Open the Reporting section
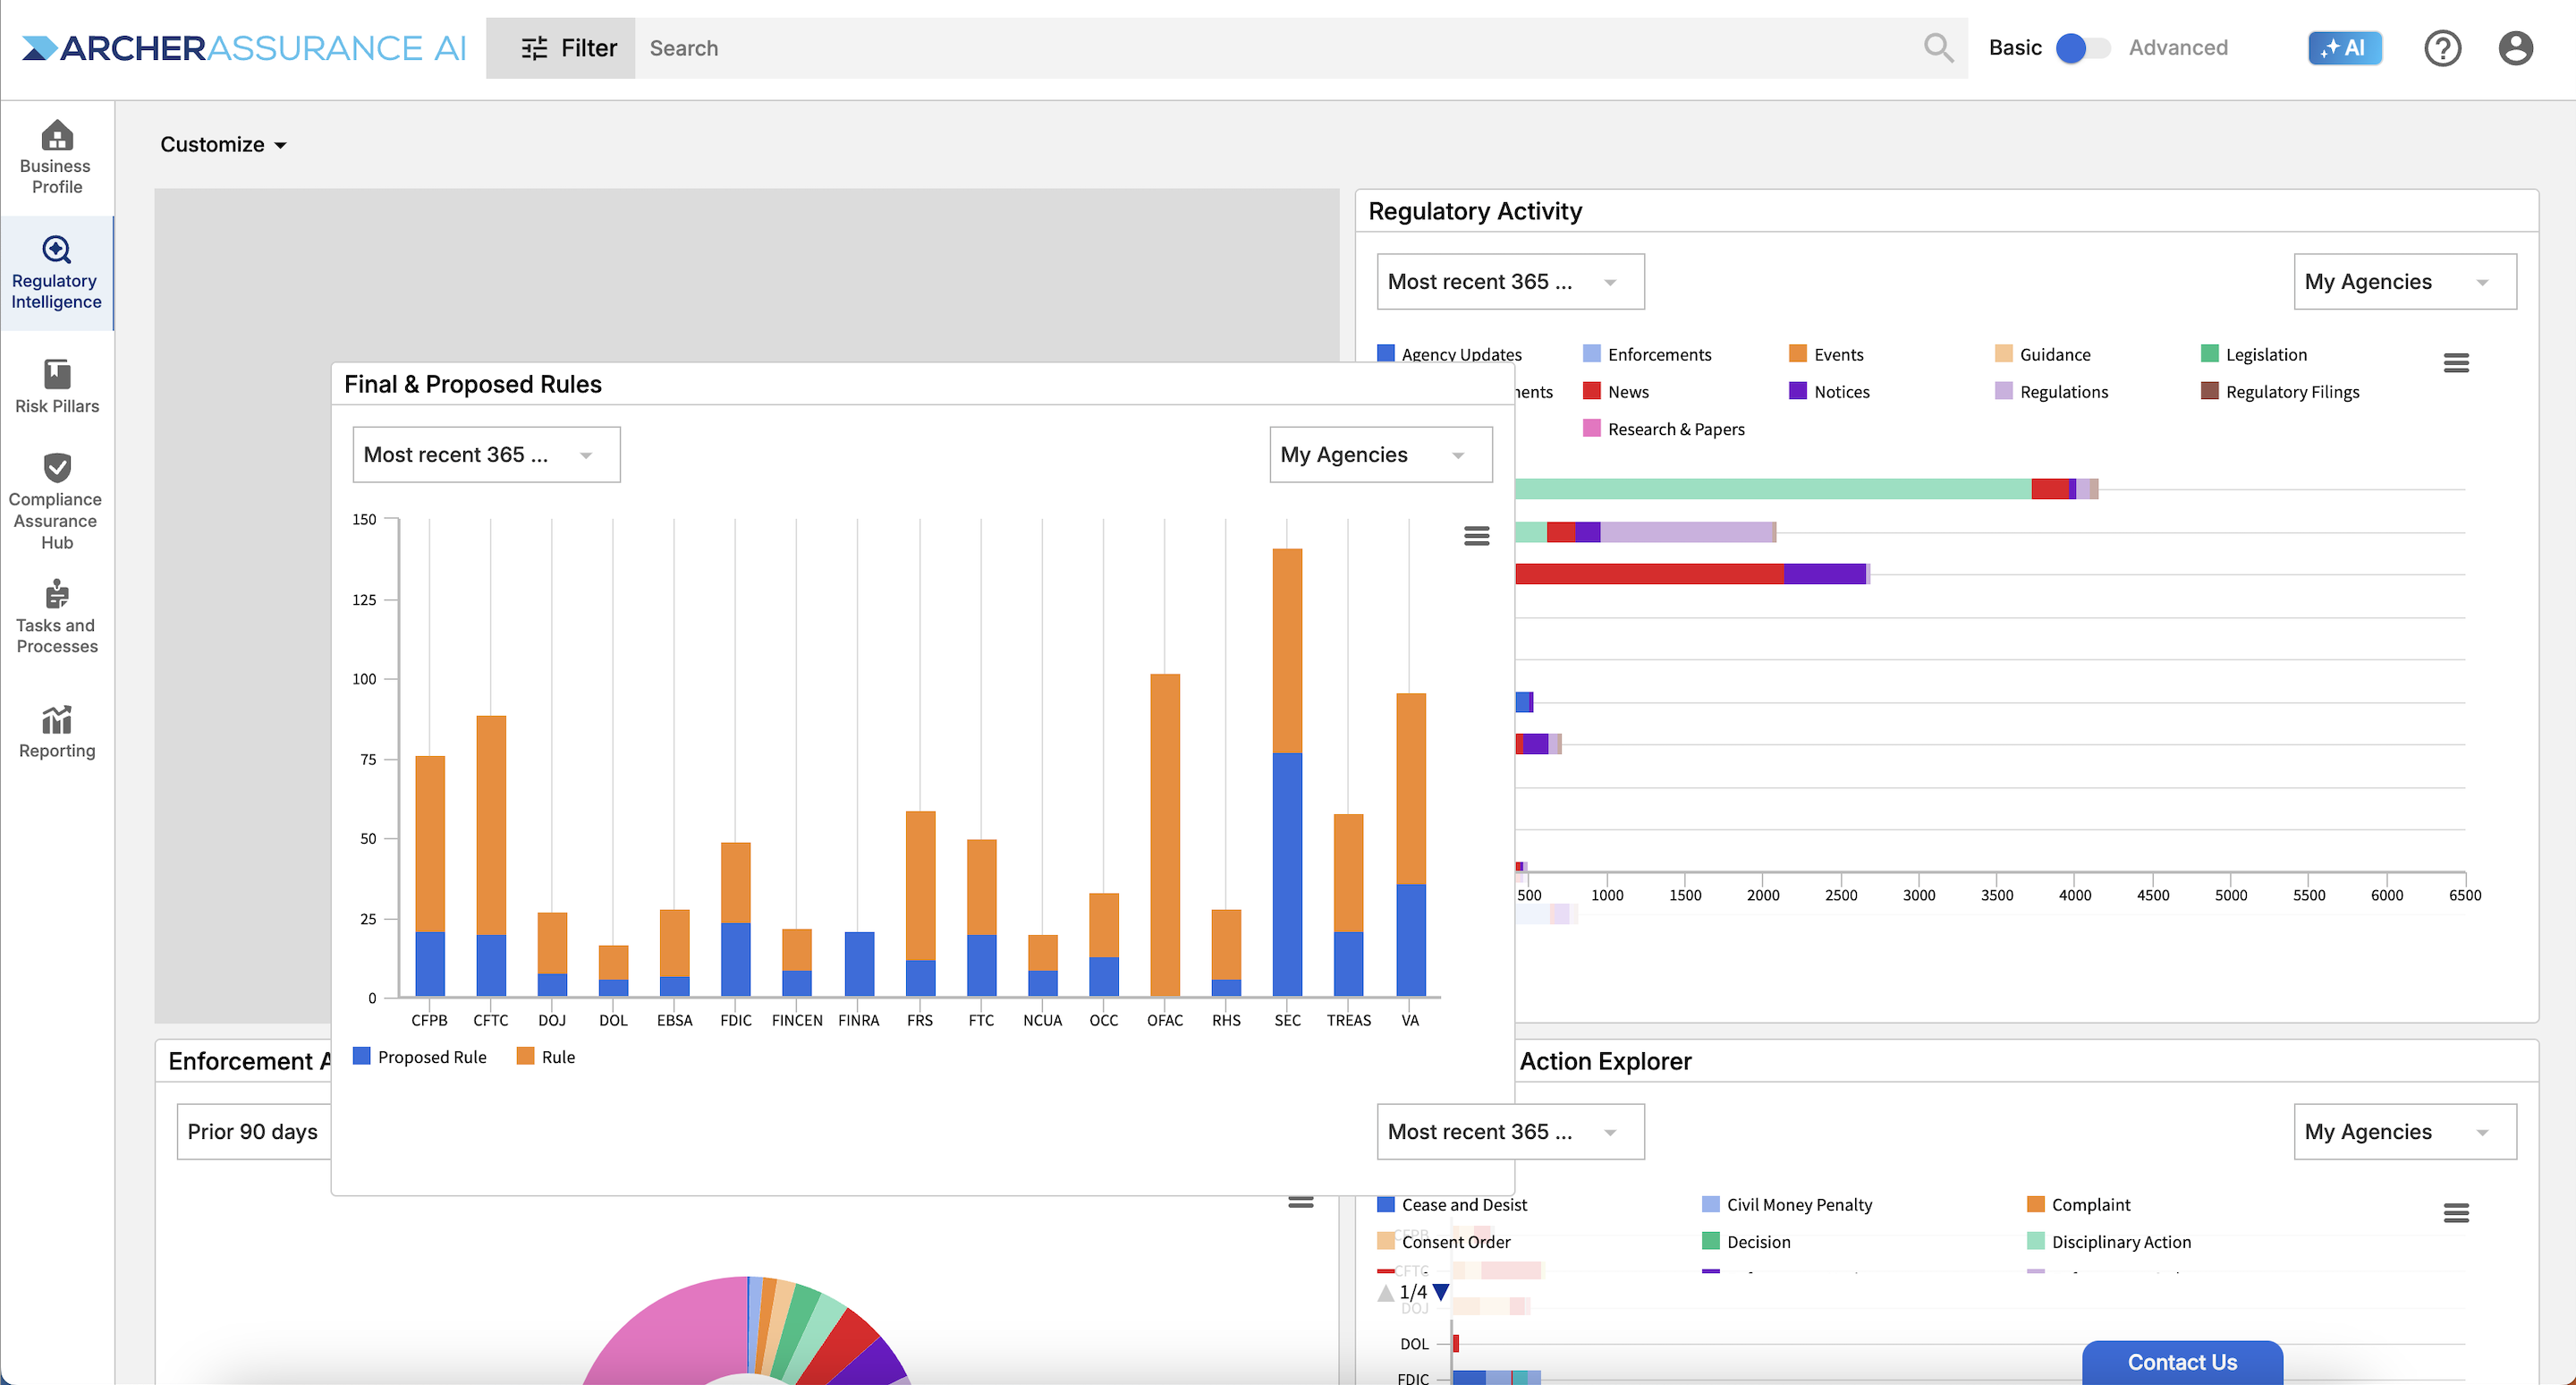This screenshot has height=1385, width=2576. (57, 732)
